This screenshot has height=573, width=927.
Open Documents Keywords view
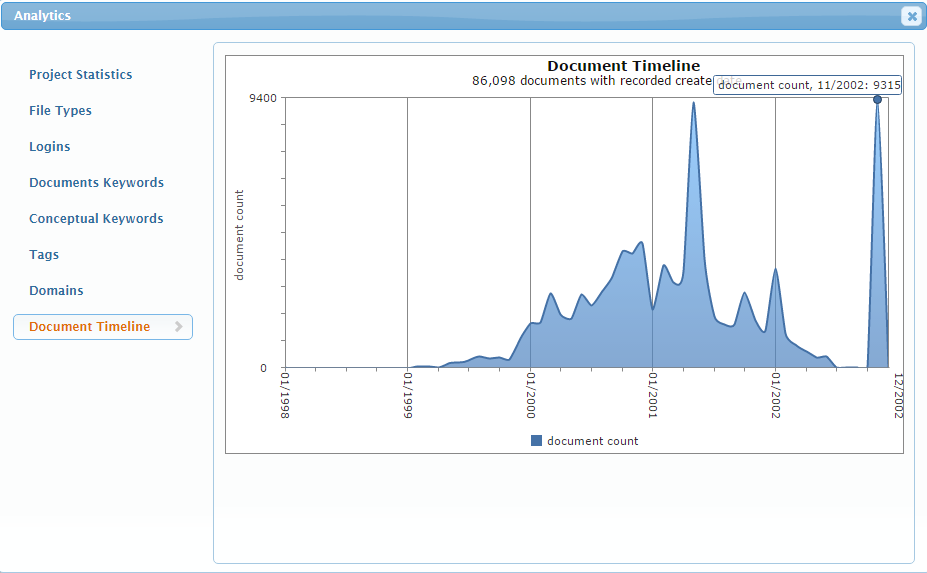pyautogui.click(x=96, y=183)
